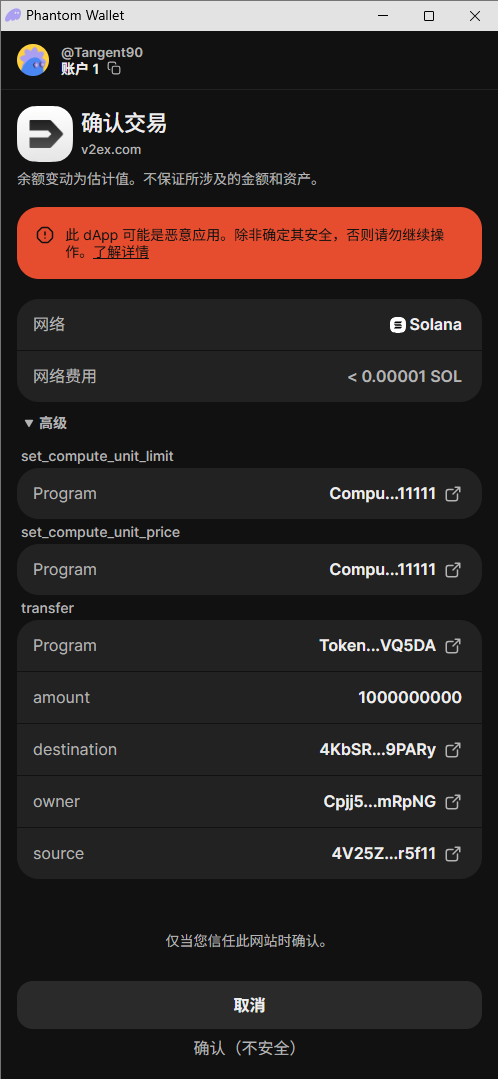Open external link for set_compute_unit_price Program
This screenshot has height=1079, width=498.
click(453, 570)
